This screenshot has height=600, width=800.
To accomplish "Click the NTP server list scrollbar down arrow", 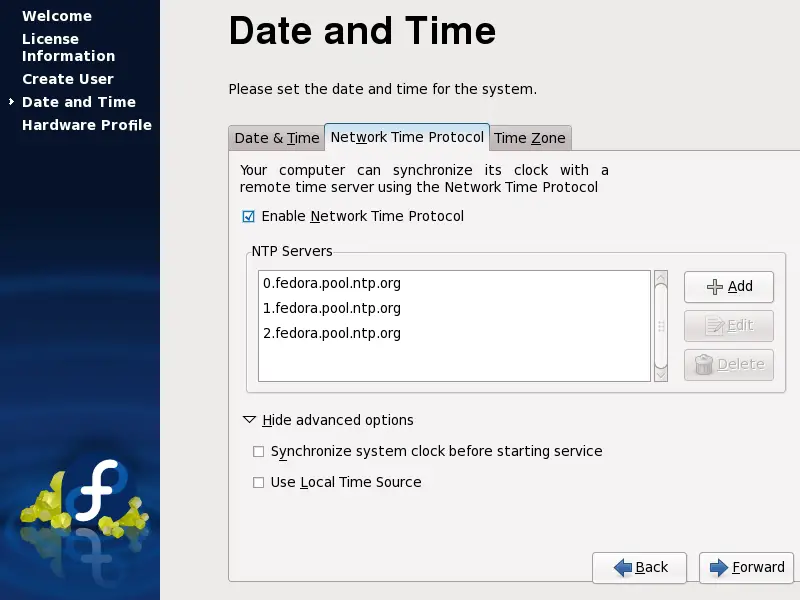I will point(661,375).
